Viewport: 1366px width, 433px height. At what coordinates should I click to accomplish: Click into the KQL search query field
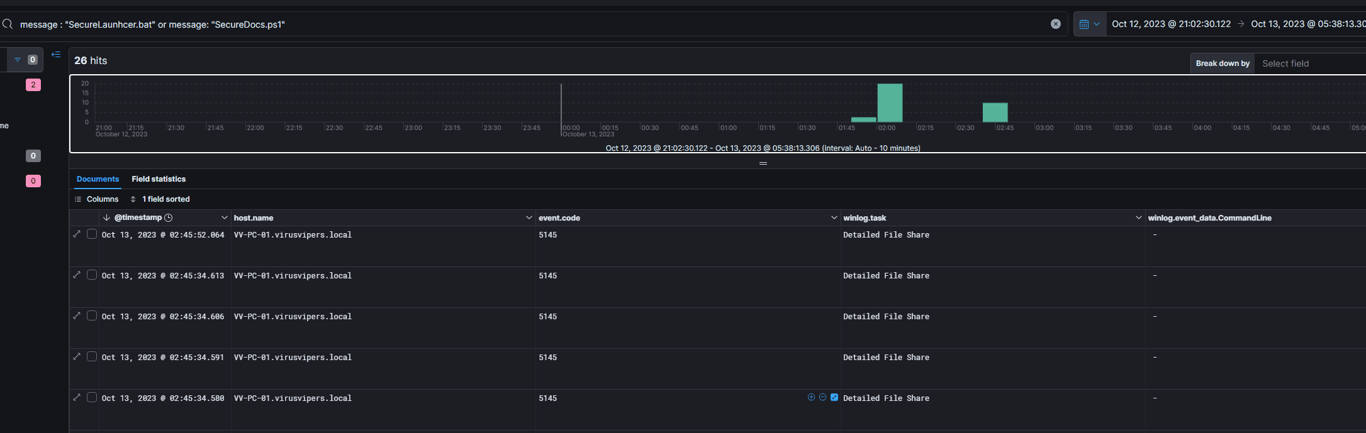pyautogui.click(x=530, y=24)
